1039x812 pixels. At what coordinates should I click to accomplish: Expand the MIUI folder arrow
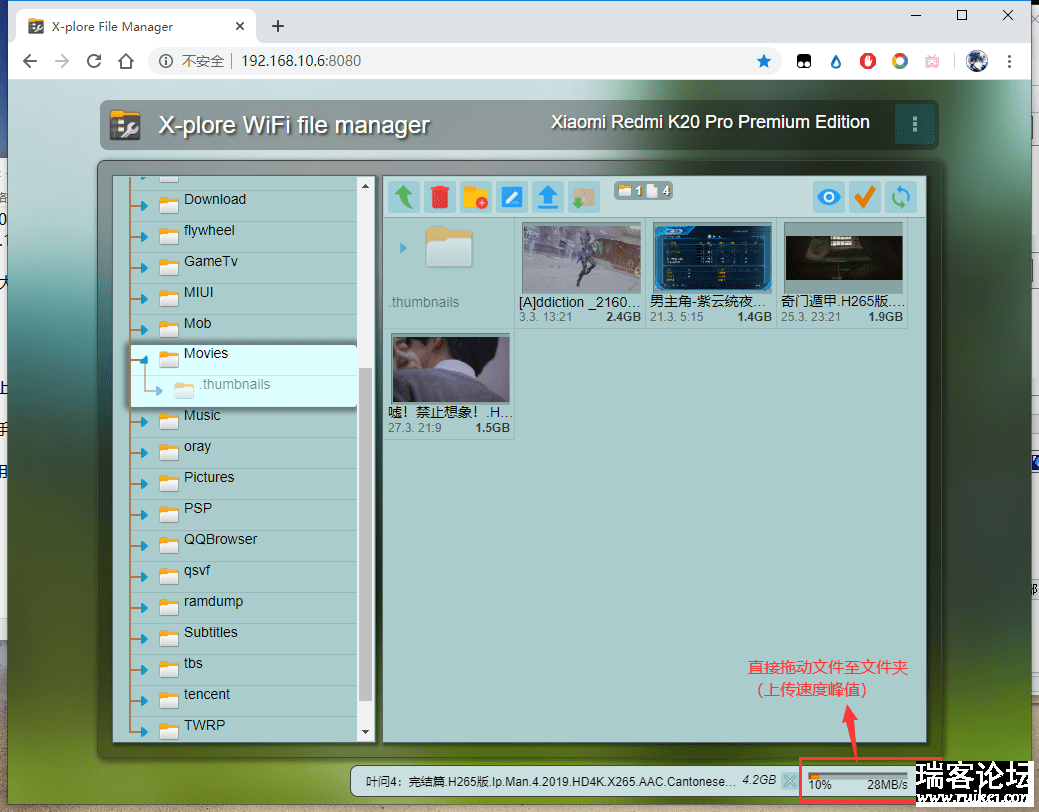[x=143, y=299]
